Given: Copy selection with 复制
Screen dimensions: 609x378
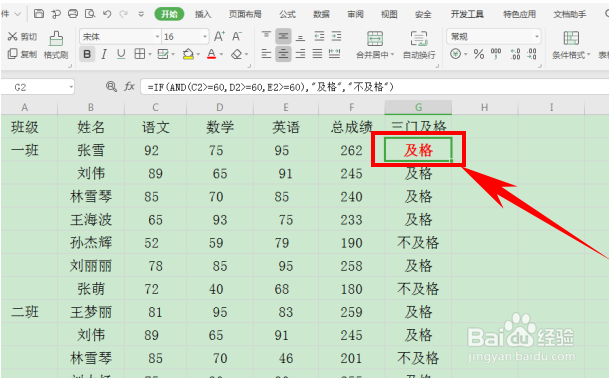Looking at the screenshot, I should 22,54.
